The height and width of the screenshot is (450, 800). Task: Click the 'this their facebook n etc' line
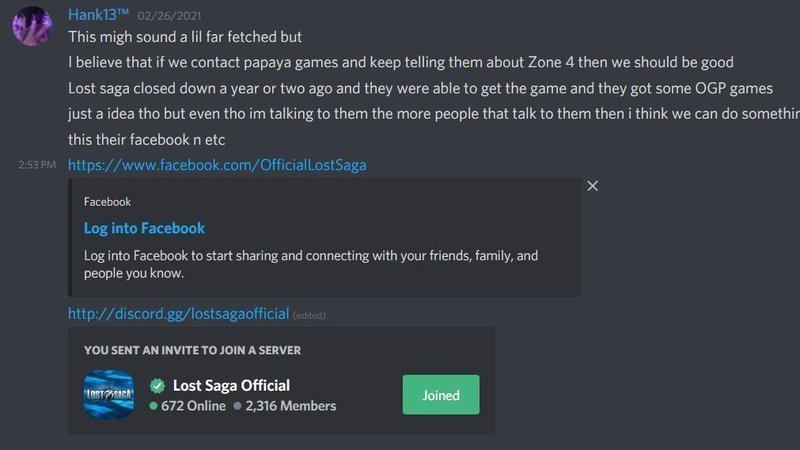148,139
